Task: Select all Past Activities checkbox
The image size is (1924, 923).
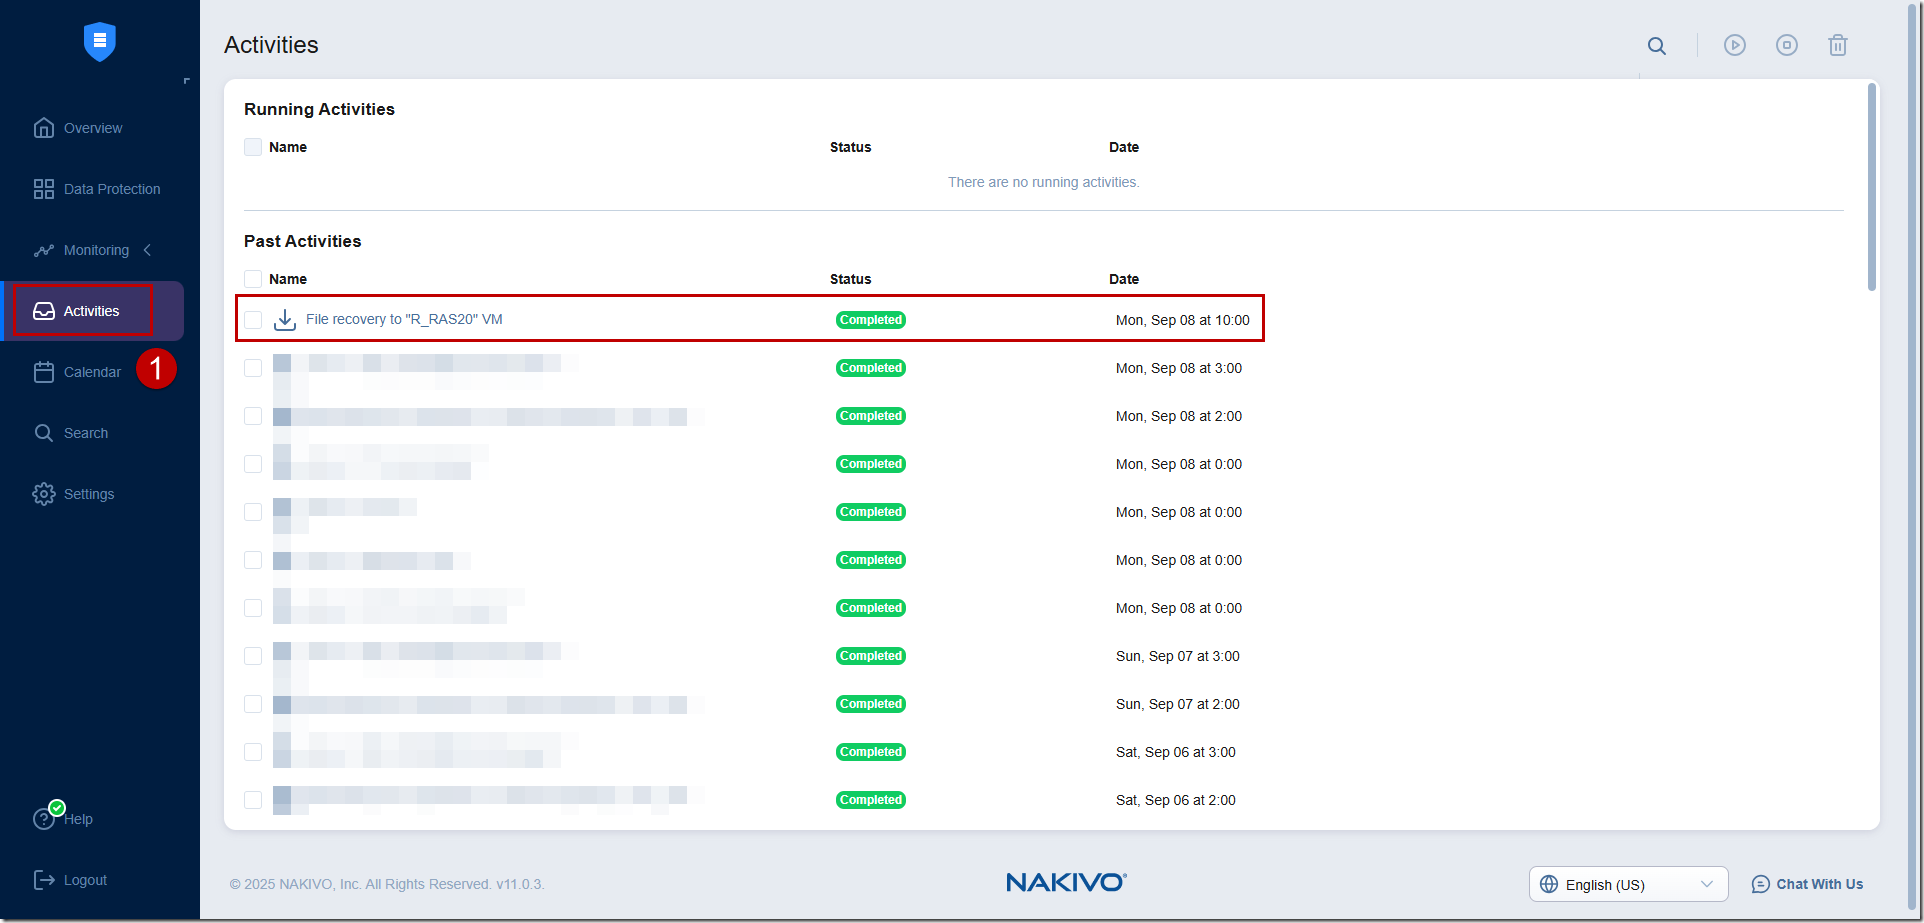Action: point(253,279)
